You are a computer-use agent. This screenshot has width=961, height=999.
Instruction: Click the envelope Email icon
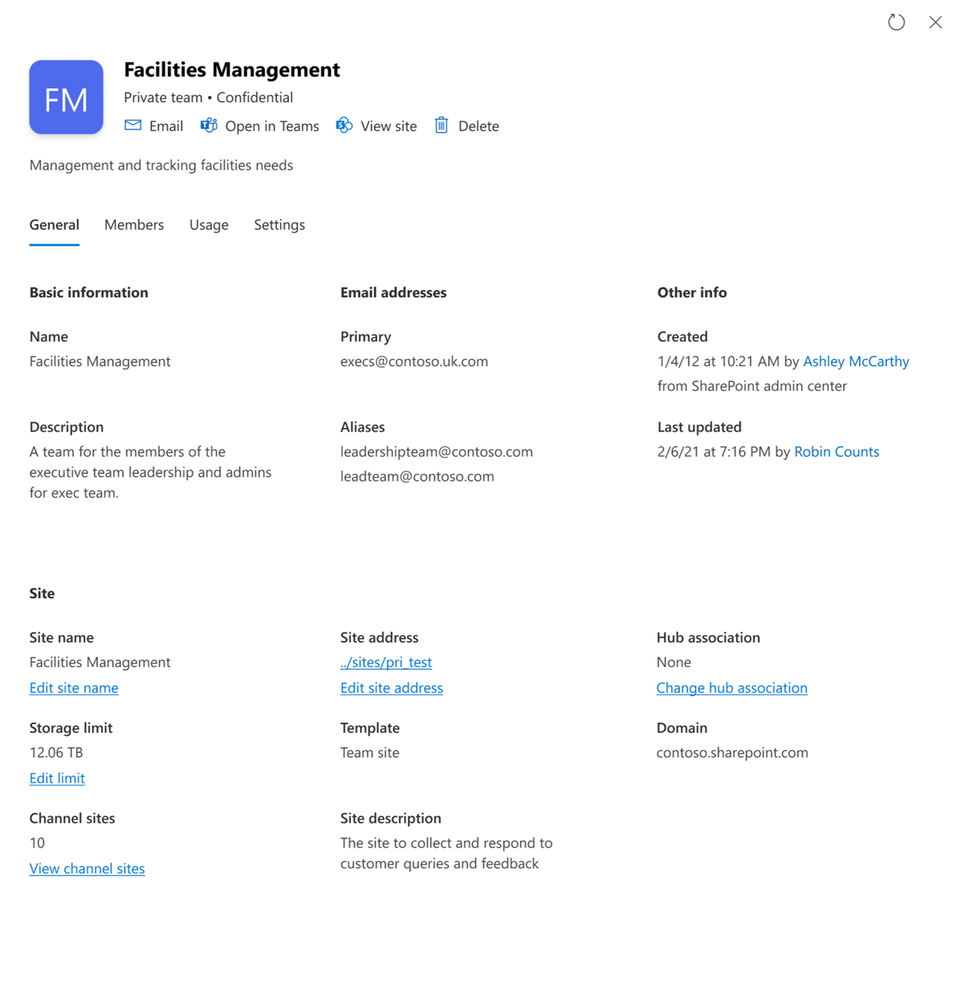[133, 126]
